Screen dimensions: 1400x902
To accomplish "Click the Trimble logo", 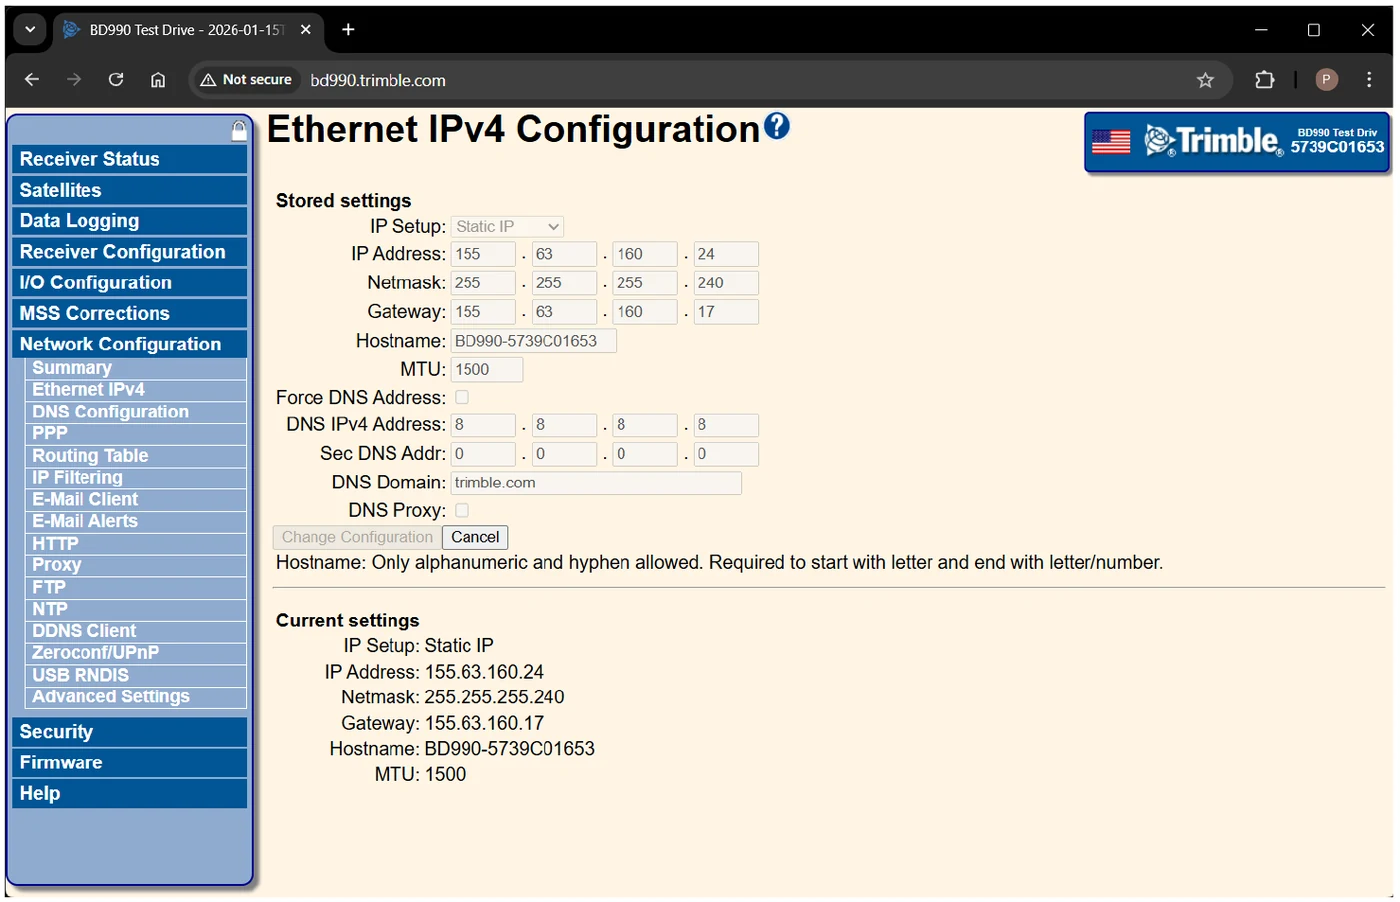I will [x=1212, y=141].
